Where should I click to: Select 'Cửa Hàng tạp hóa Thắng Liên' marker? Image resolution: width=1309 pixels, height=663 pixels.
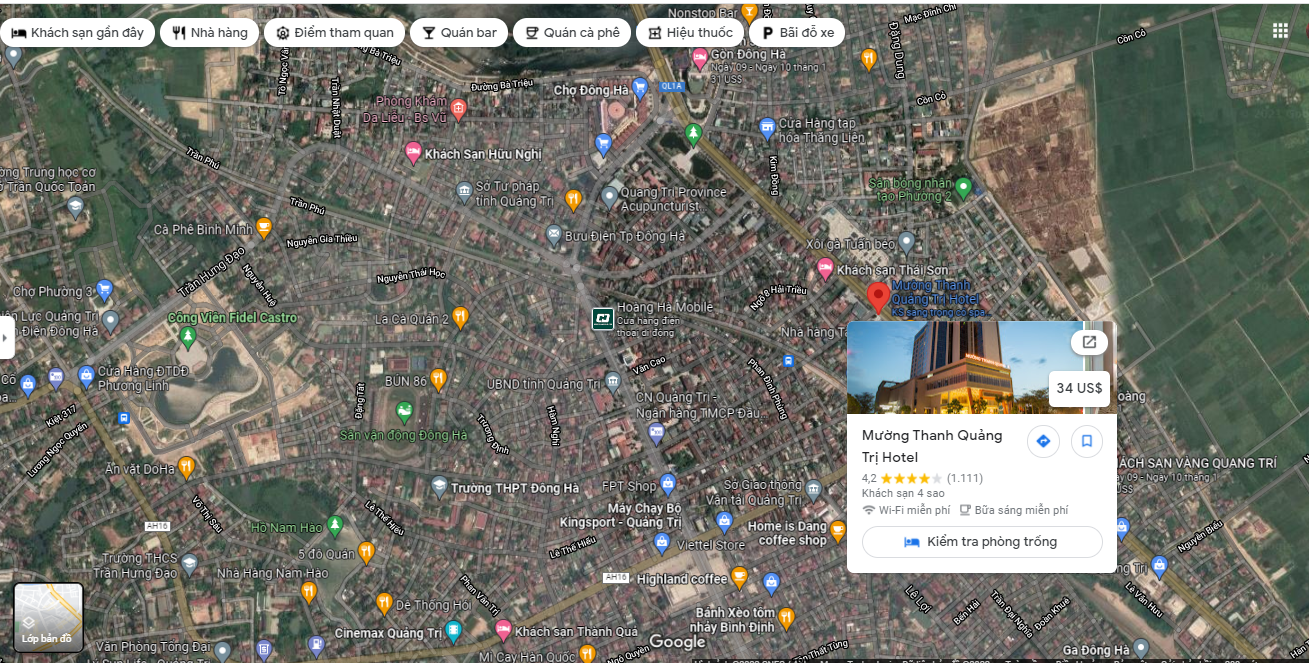point(767,127)
